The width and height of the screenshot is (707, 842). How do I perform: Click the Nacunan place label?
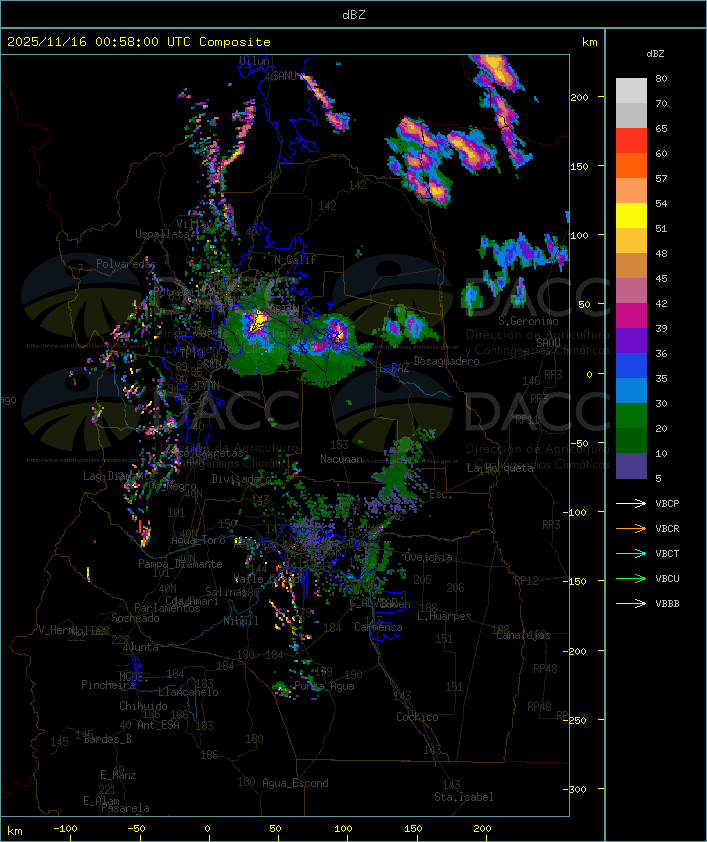tap(341, 459)
